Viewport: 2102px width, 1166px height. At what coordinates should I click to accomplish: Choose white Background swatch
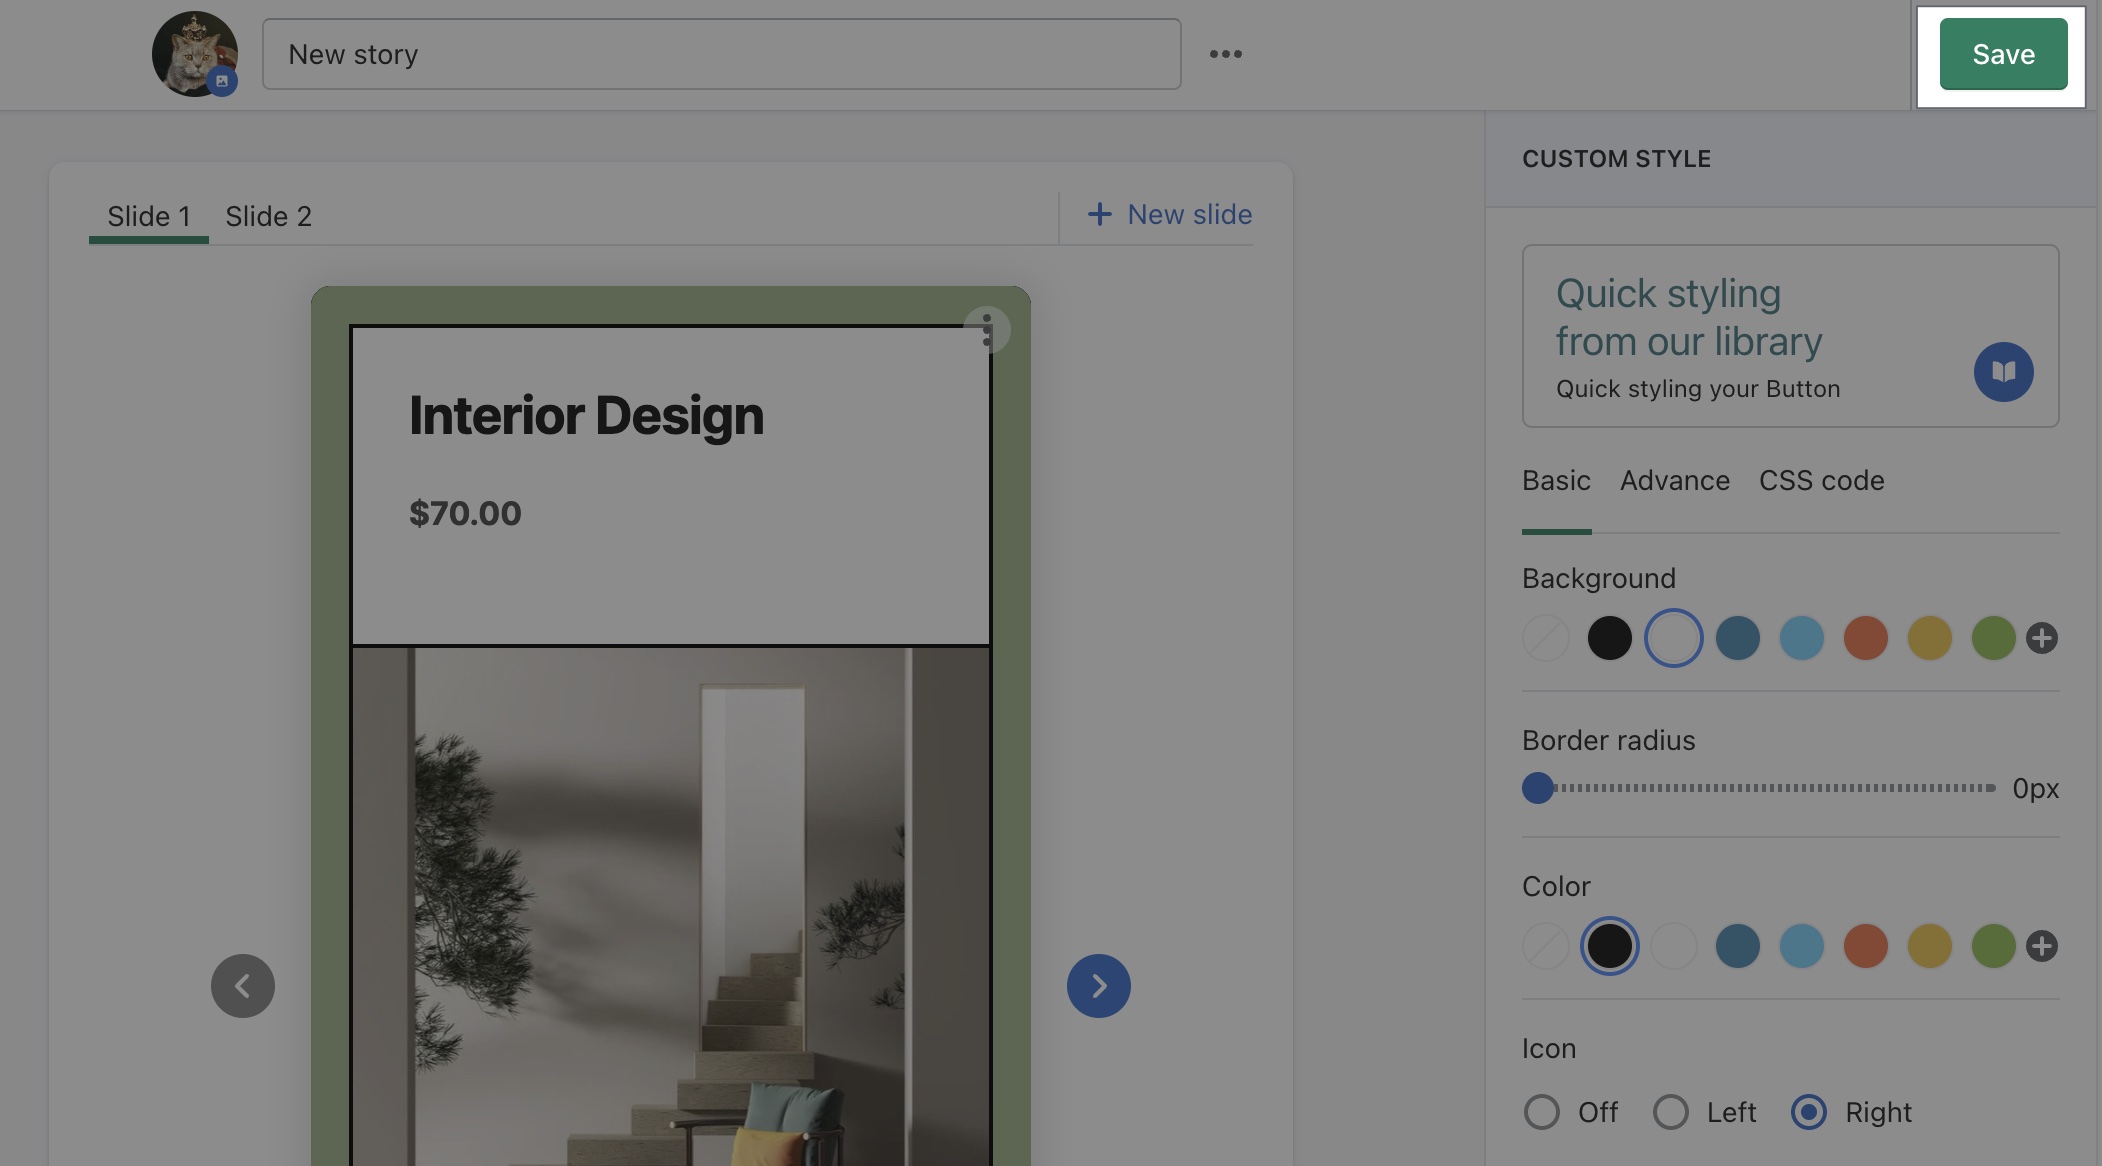point(1674,638)
